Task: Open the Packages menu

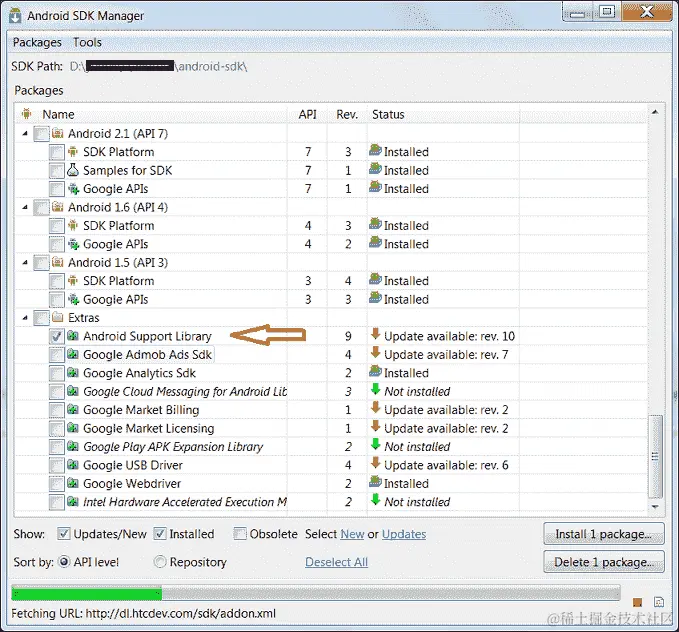Action: tap(37, 42)
